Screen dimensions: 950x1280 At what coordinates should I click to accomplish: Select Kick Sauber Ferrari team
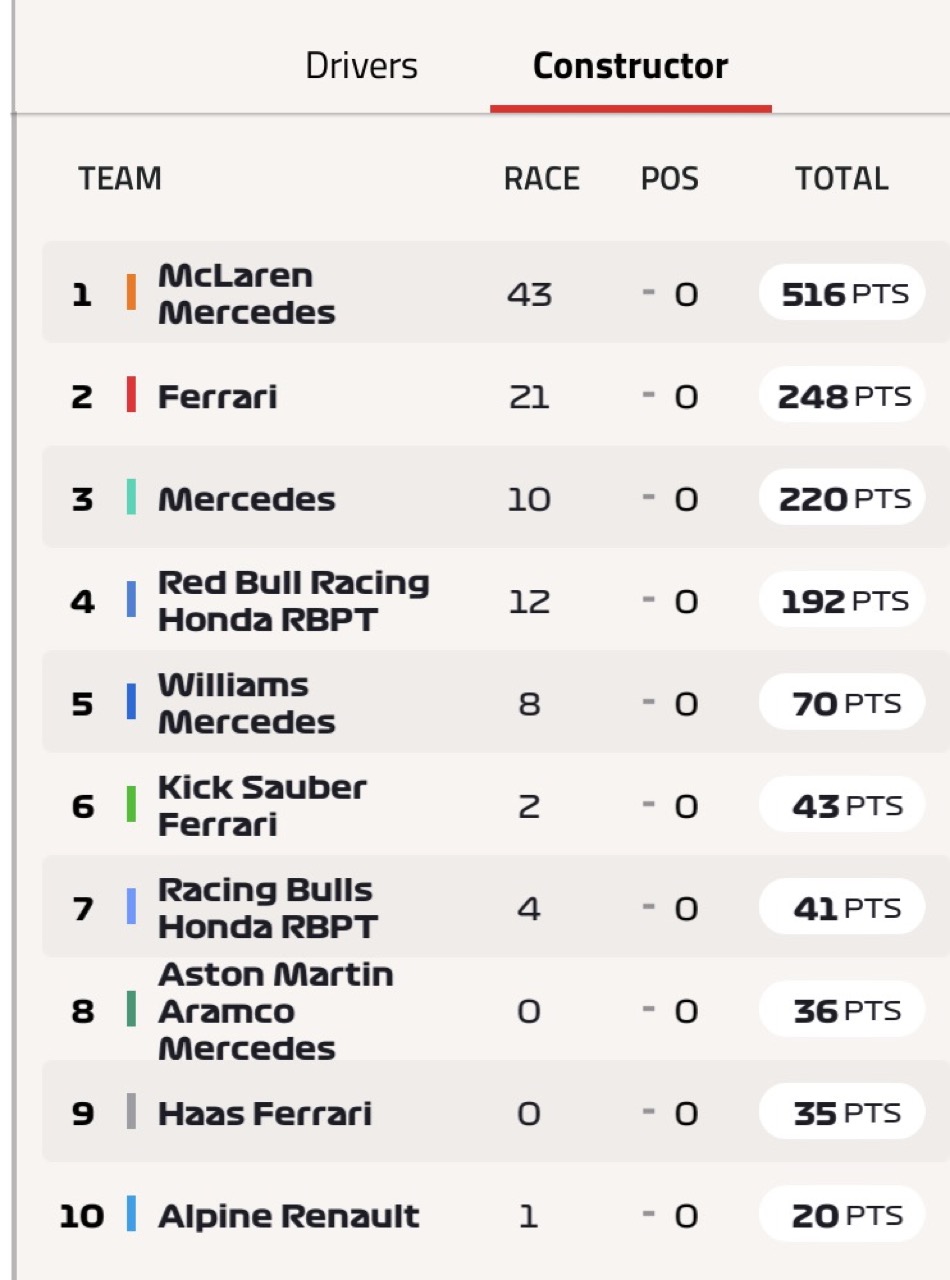pos(262,805)
